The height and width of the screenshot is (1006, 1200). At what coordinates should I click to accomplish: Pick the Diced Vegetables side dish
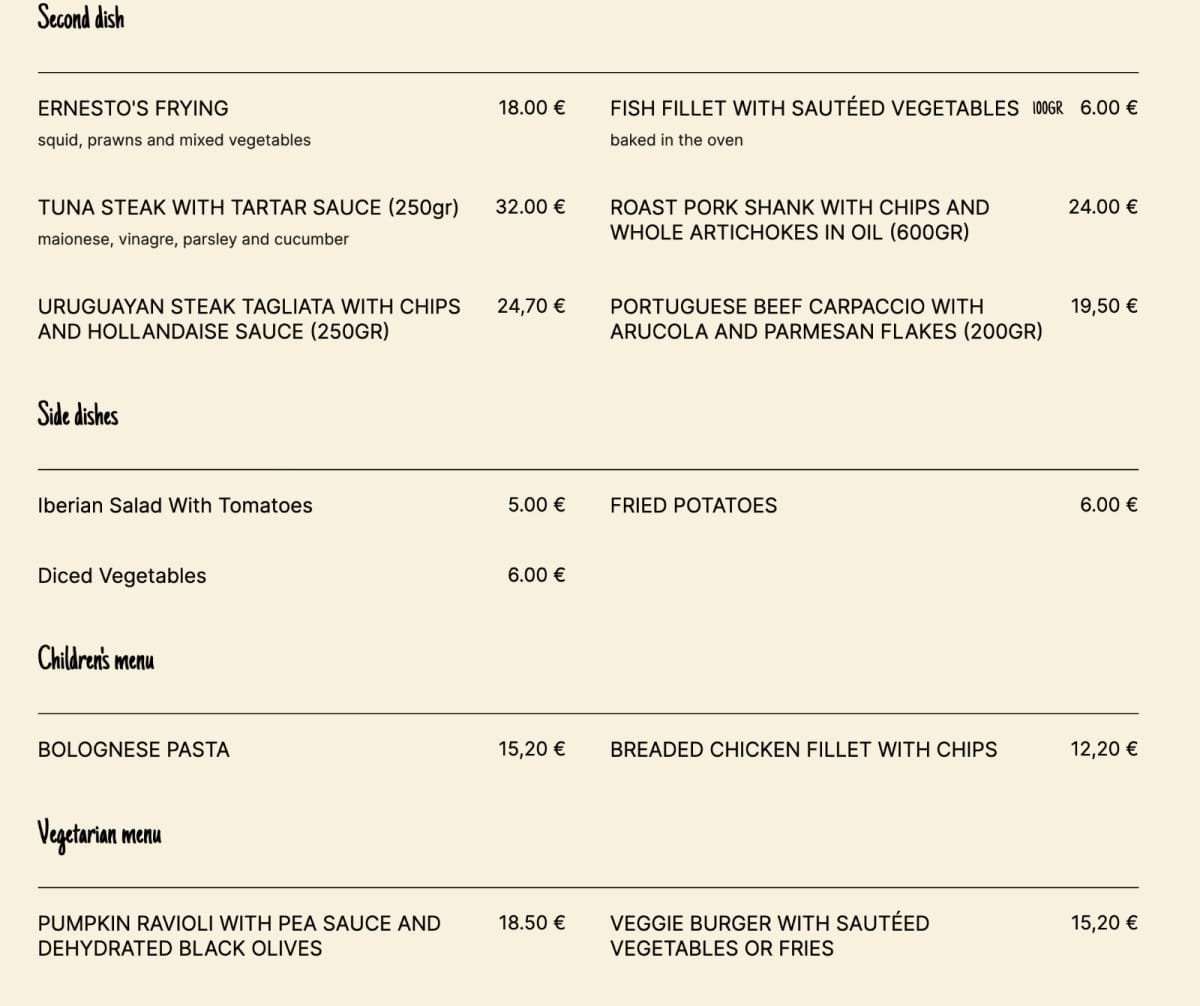pos(122,576)
